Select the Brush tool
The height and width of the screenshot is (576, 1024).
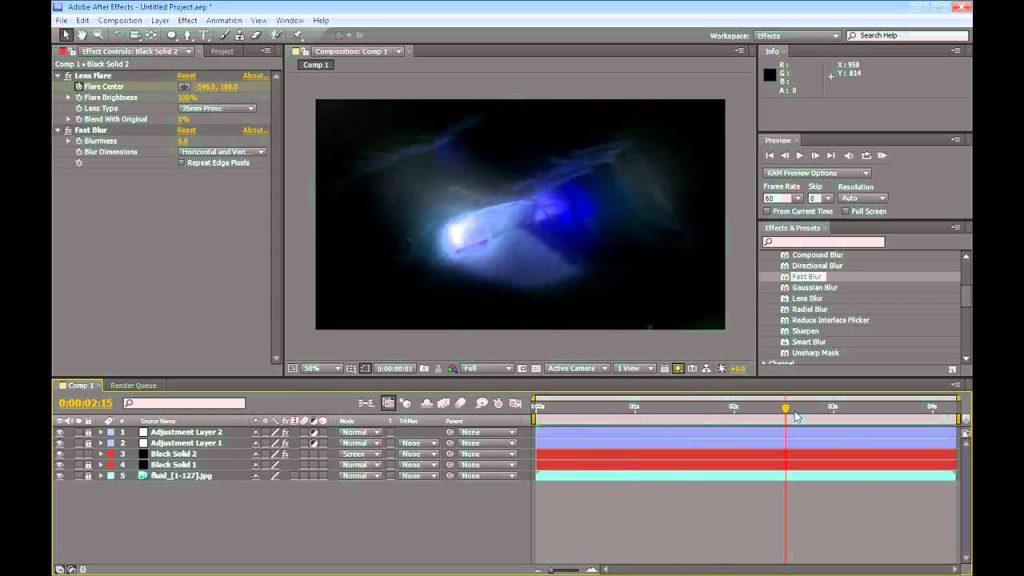pyautogui.click(x=224, y=35)
